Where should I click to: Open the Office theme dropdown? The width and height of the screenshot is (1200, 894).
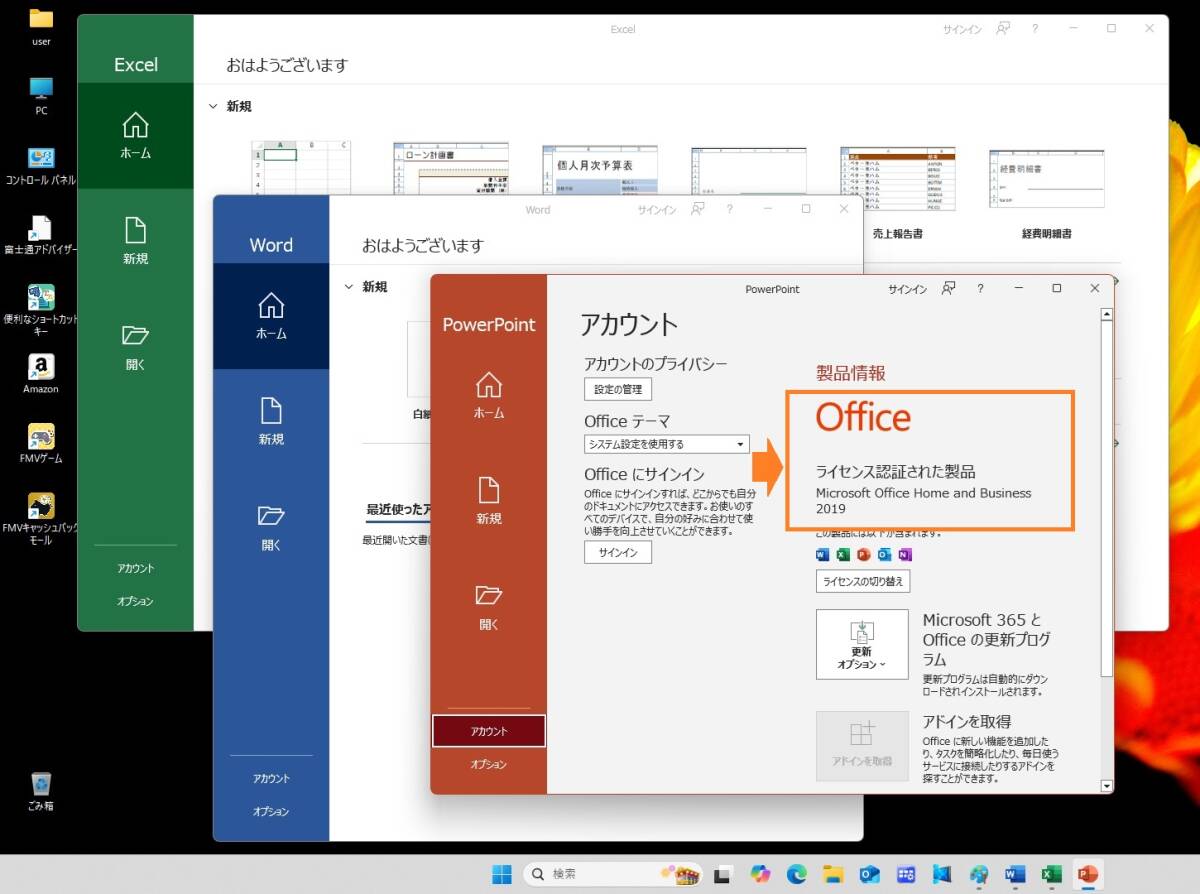[667, 444]
